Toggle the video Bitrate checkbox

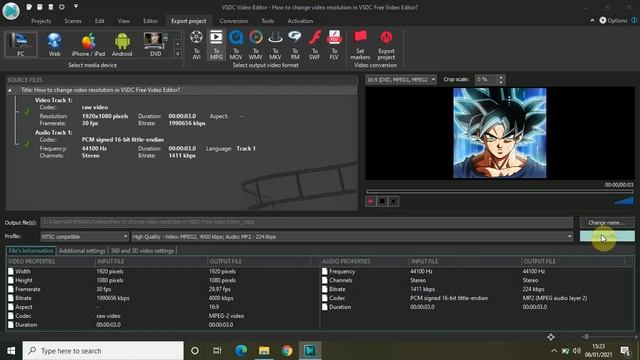(x=11, y=298)
